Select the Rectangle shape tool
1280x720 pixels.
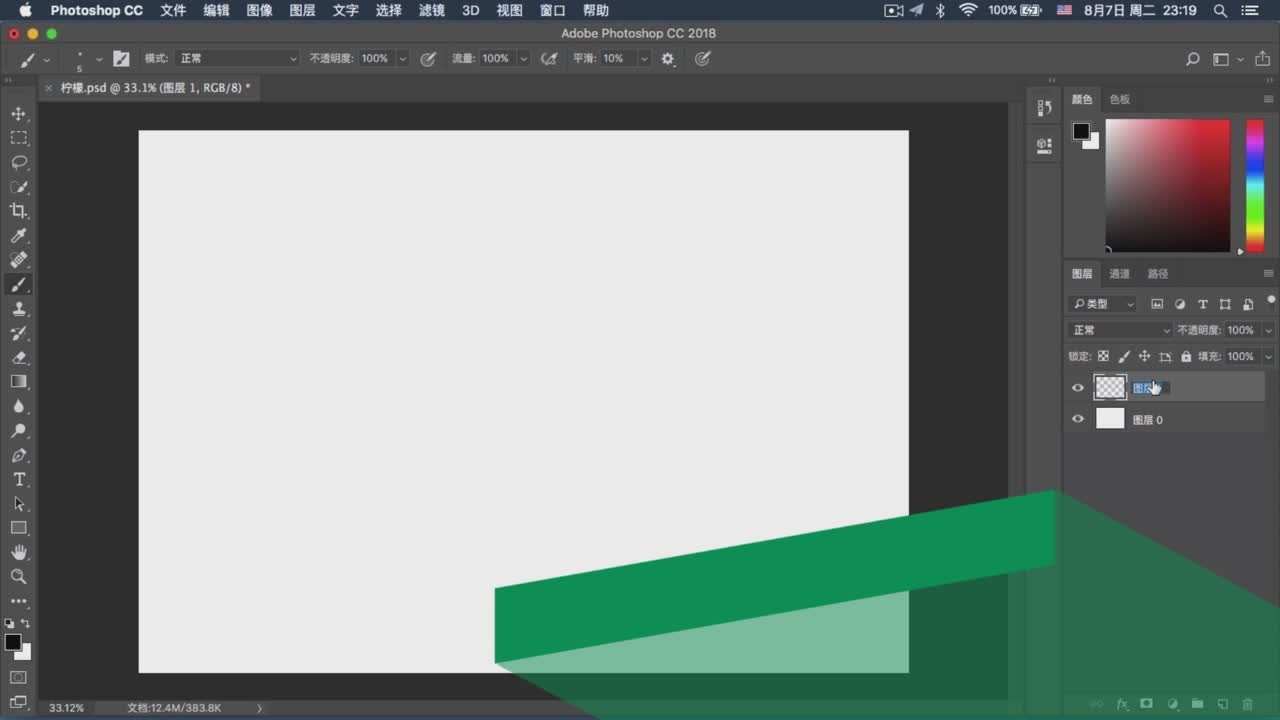pyautogui.click(x=19, y=528)
